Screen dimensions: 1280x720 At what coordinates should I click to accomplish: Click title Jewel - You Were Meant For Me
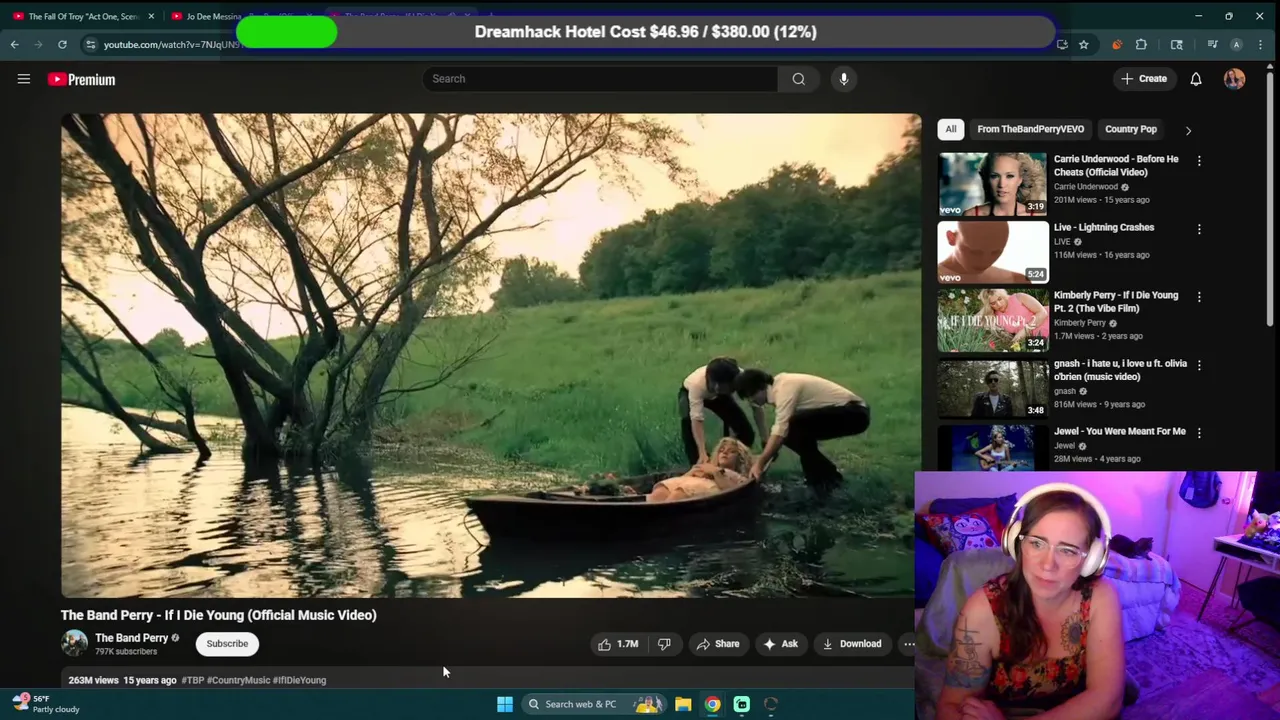1119,431
